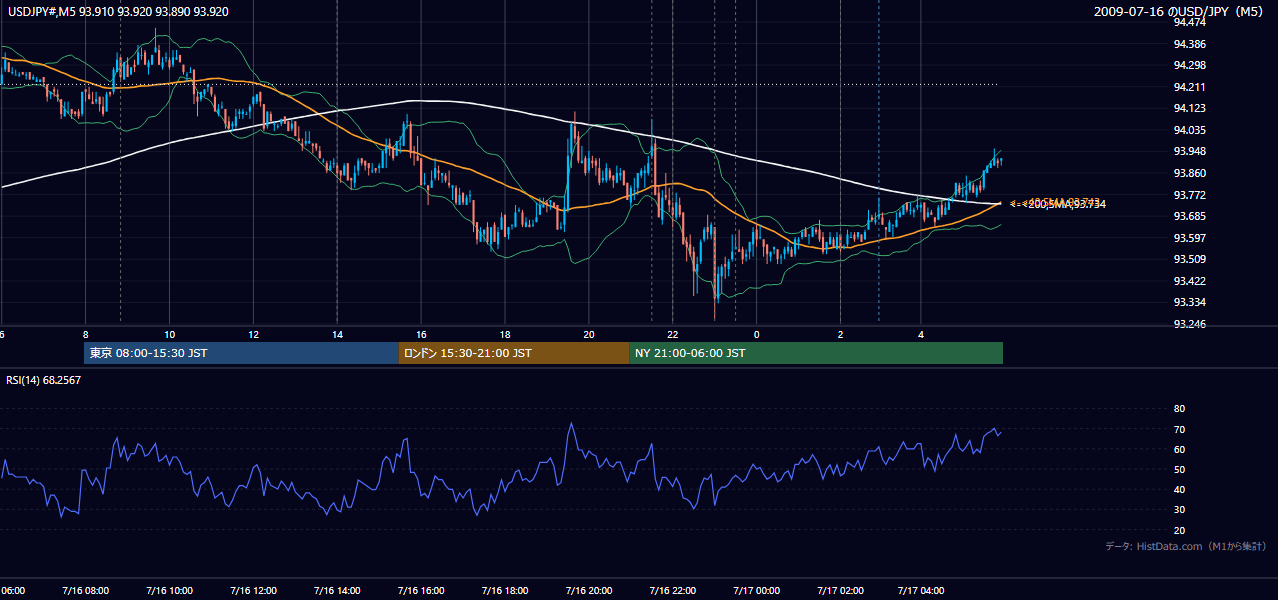The height and width of the screenshot is (600, 1278).
Task: Click the RSI axis value 50
Action: 1179,469
